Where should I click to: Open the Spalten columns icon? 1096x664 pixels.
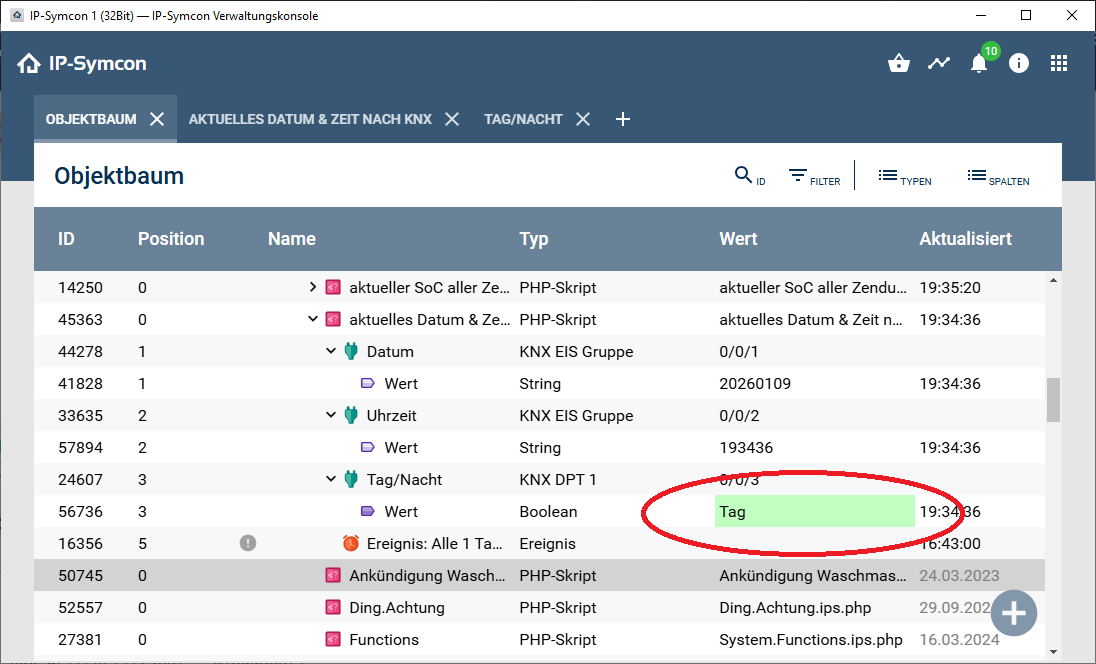coord(977,176)
